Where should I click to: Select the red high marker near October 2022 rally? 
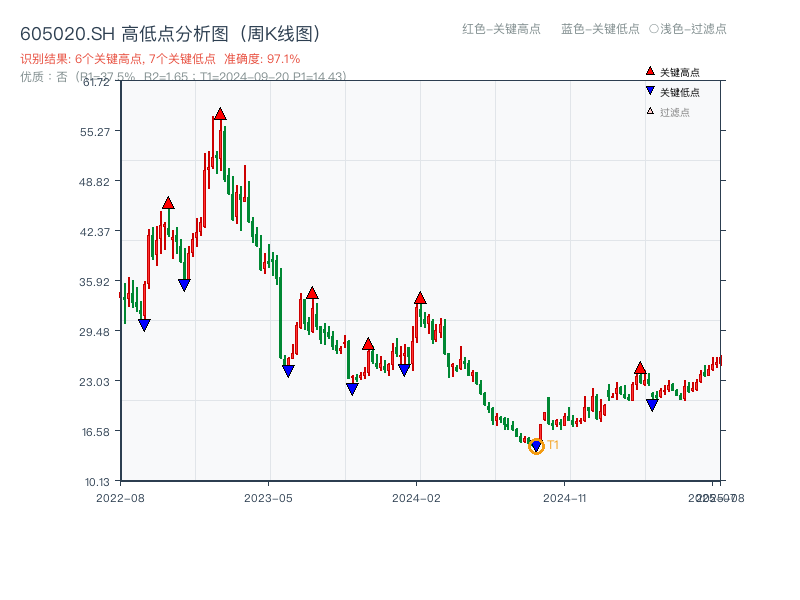[168, 203]
